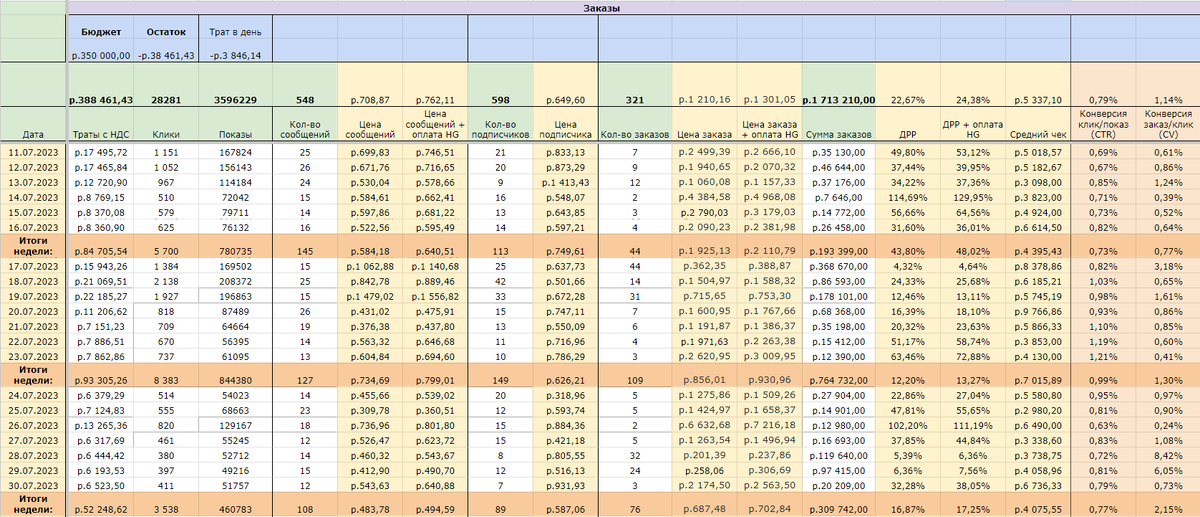
Task: Click the overall ДРР value 22,67%
Action: (908, 100)
